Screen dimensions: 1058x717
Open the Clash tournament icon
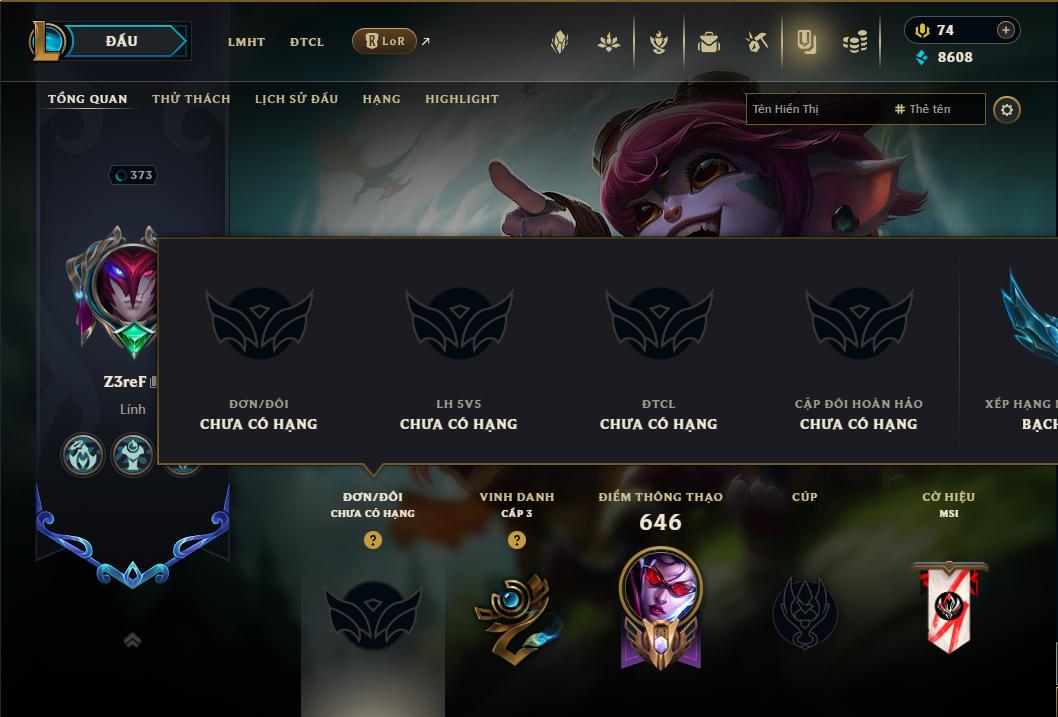pos(659,42)
